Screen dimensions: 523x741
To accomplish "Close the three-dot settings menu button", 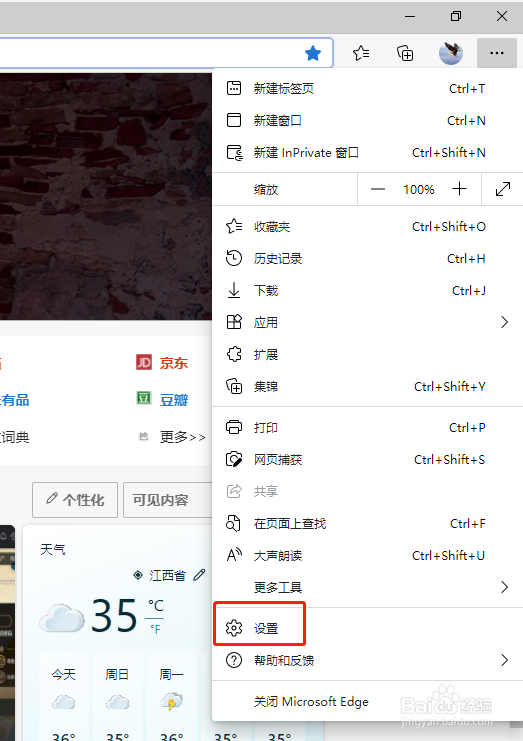I will click(x=497, y=53).
